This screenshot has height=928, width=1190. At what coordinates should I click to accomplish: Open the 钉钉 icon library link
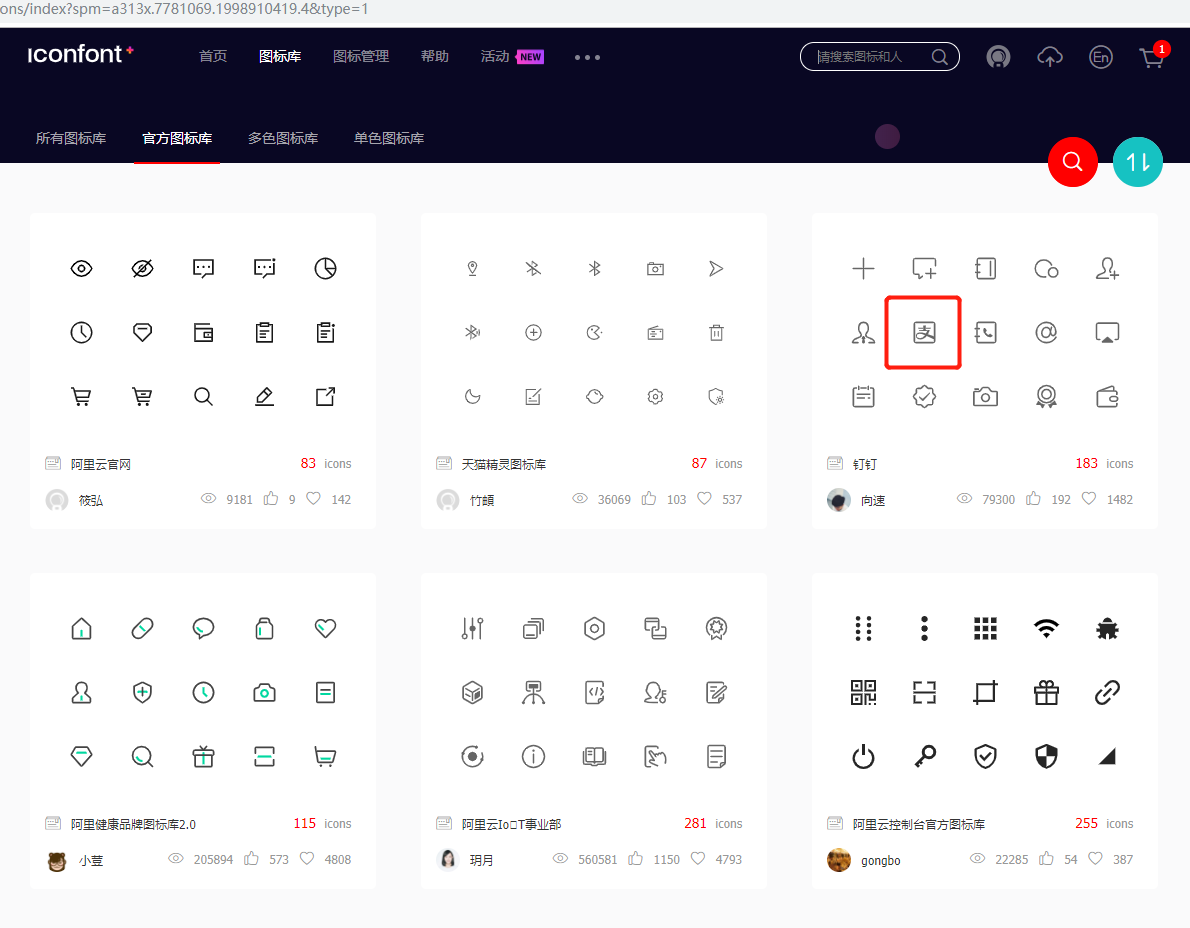coord(865,463)
